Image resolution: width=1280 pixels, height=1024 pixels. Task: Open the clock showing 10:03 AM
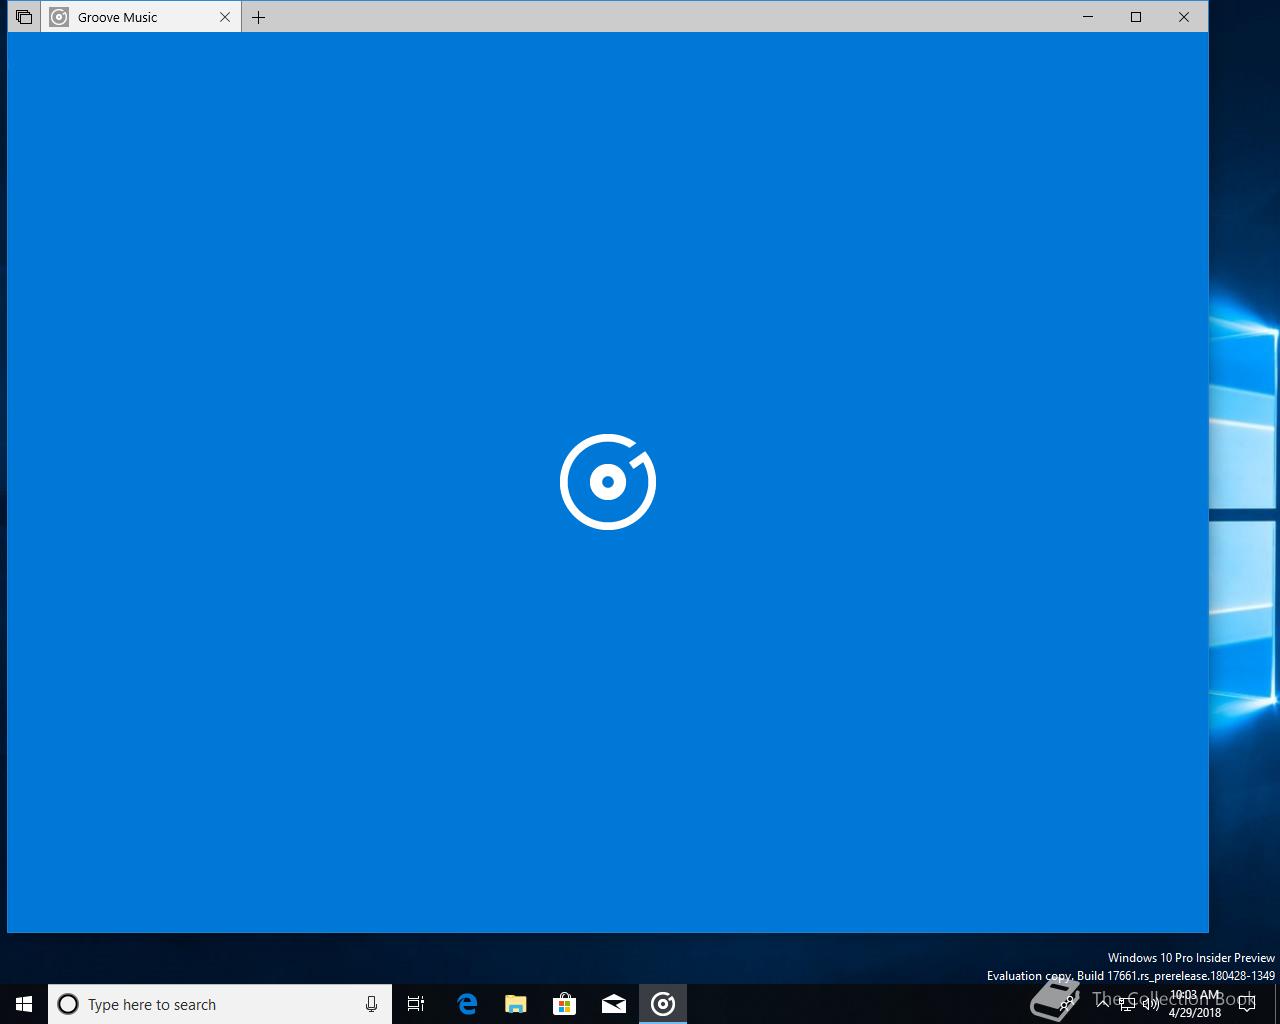(1195, 1004)
